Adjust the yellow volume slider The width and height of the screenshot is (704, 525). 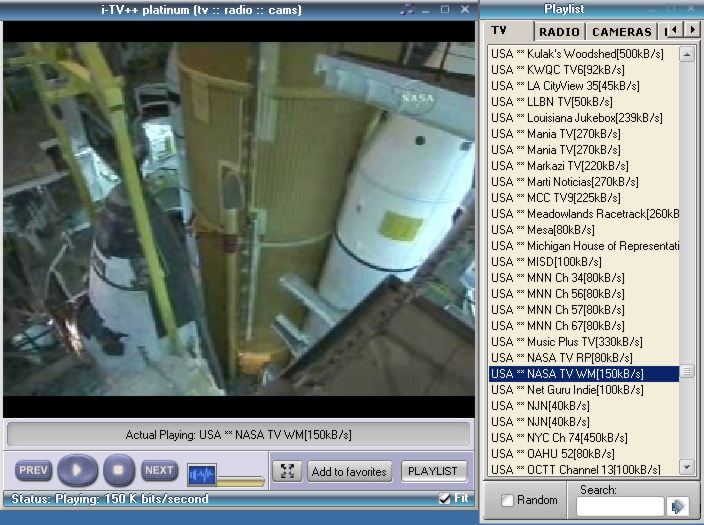coord(241,482)
